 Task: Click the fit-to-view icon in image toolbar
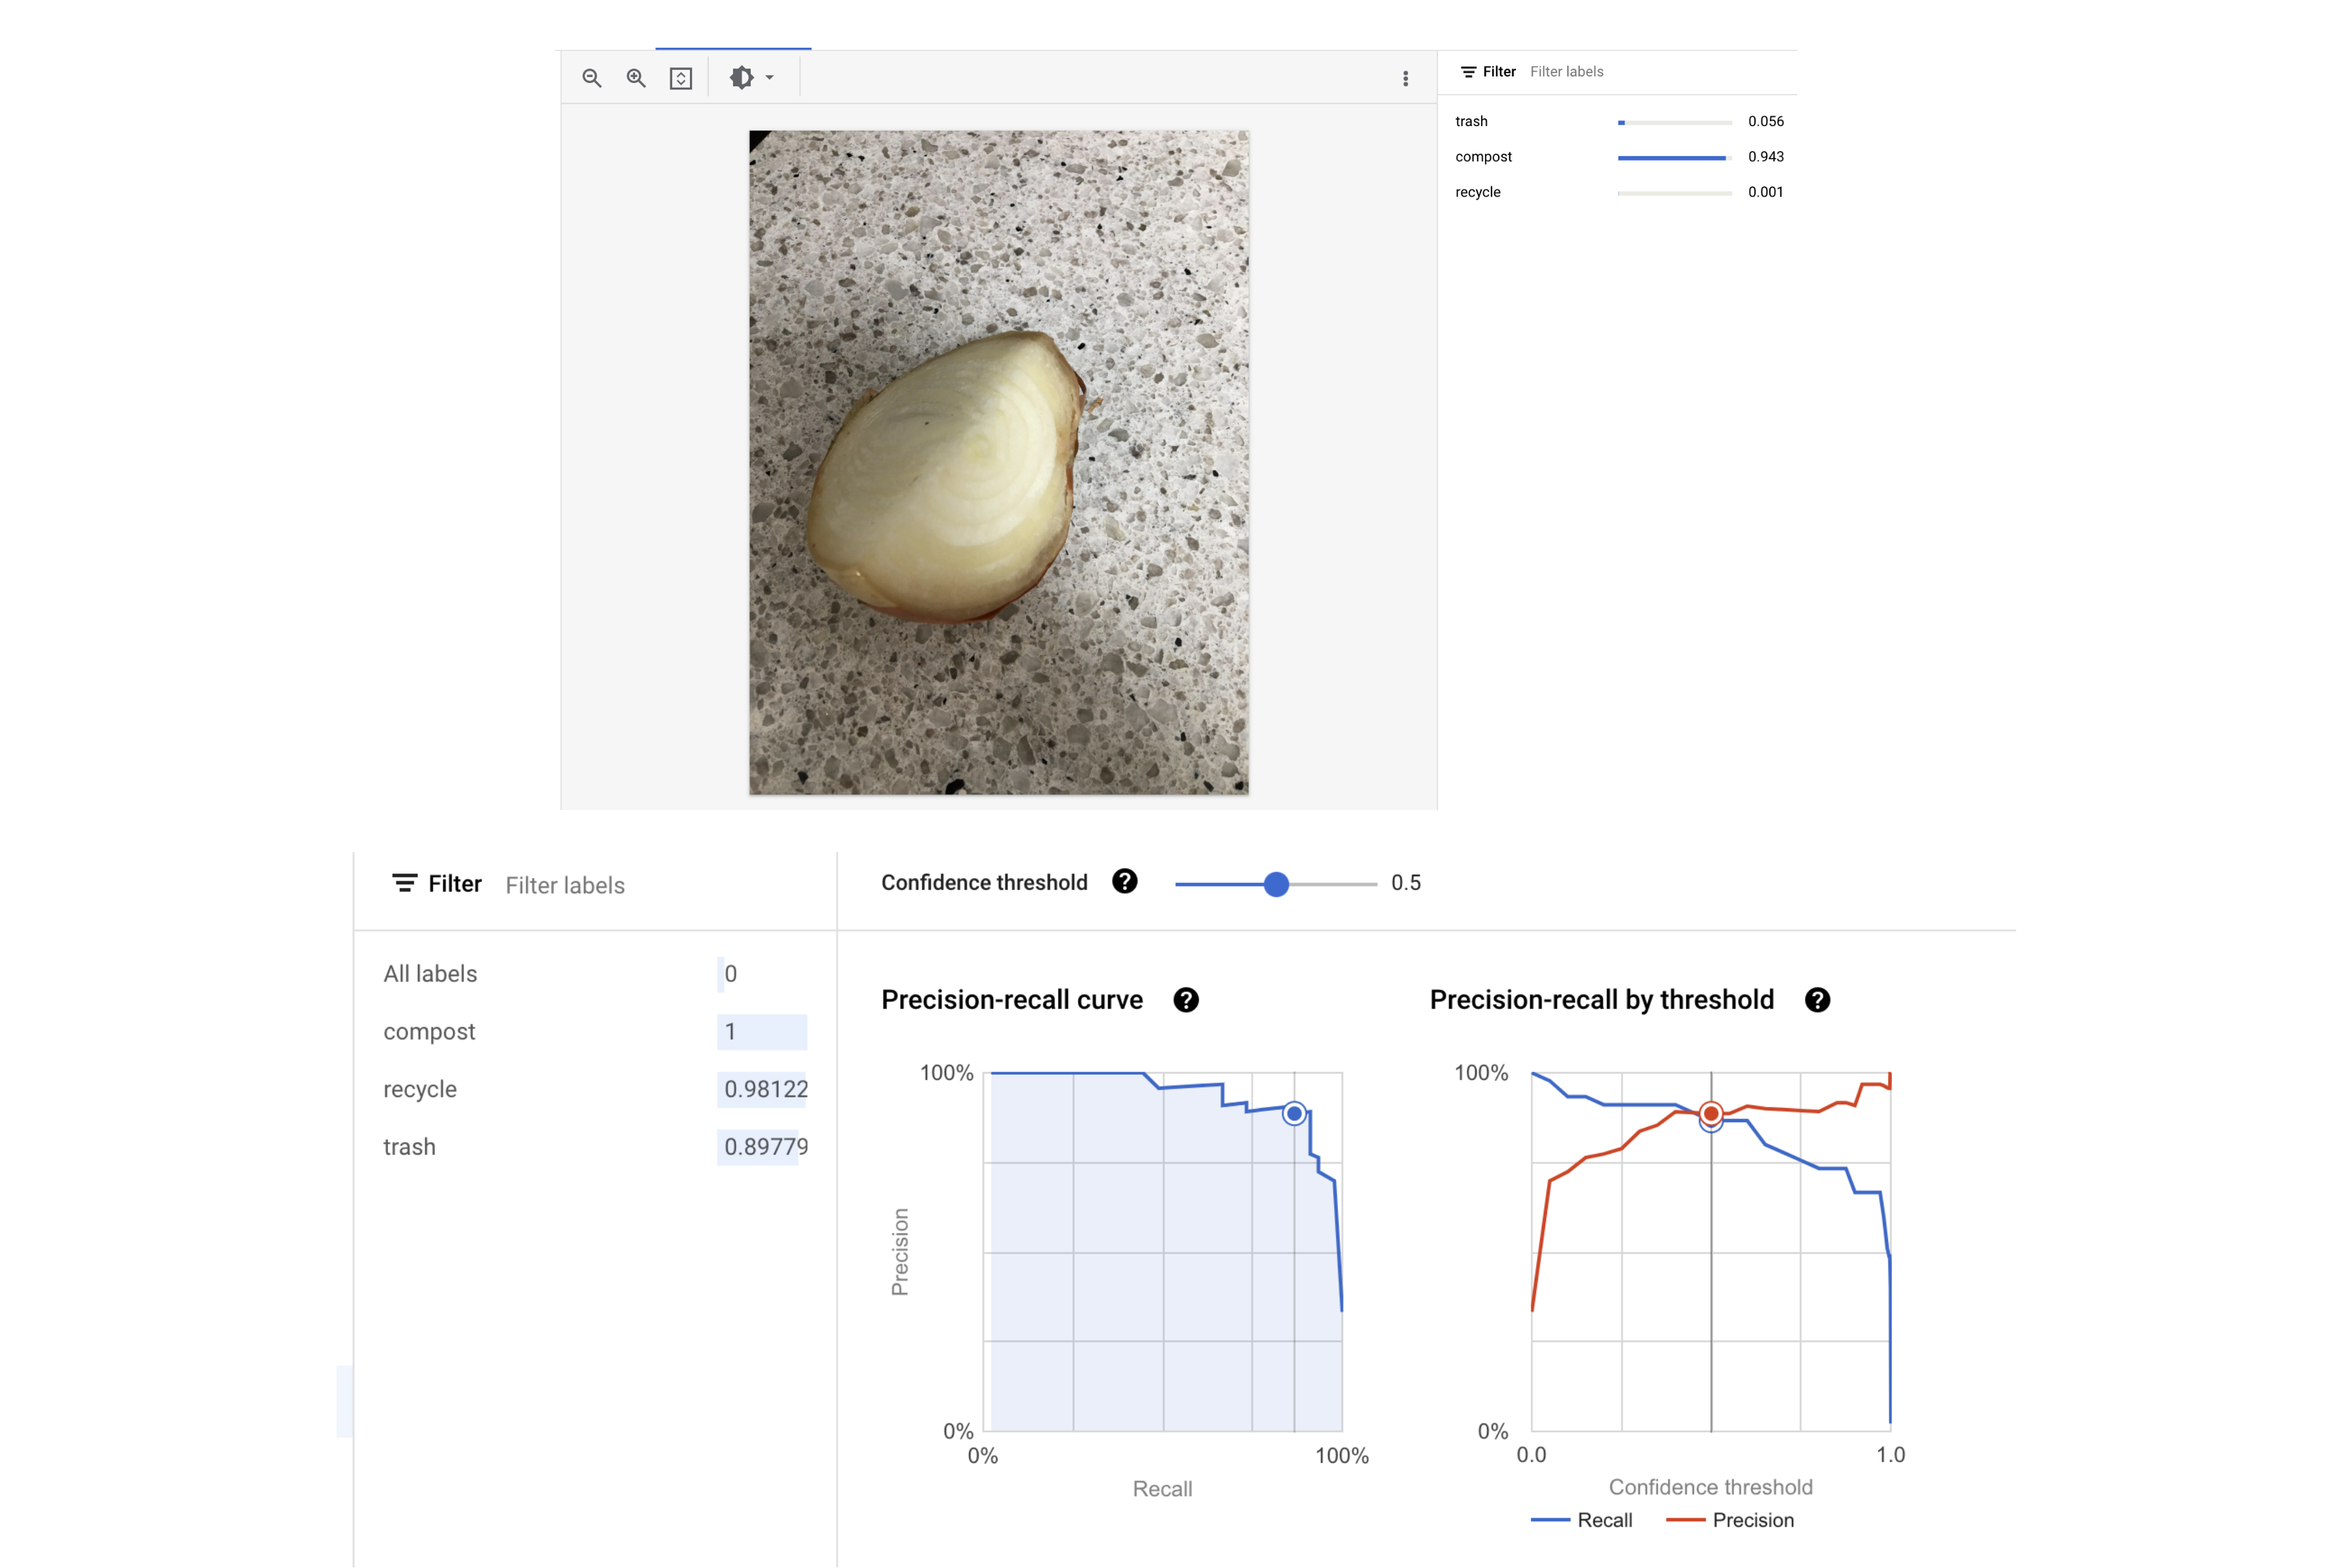pos(681,78)
